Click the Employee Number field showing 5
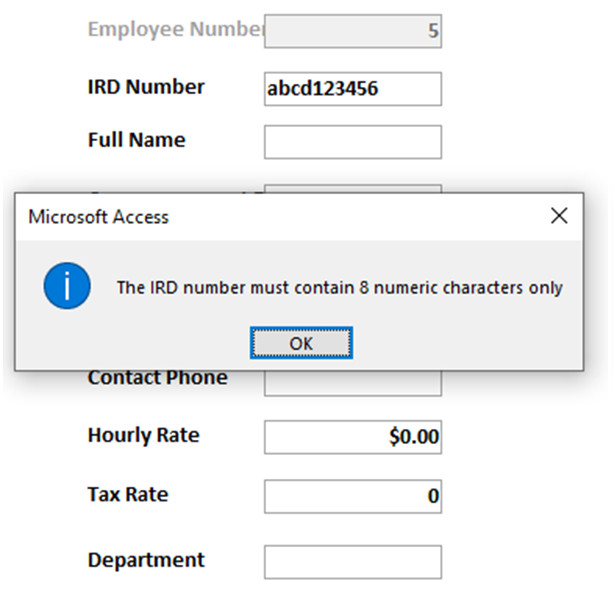 [x=353, y=31]
